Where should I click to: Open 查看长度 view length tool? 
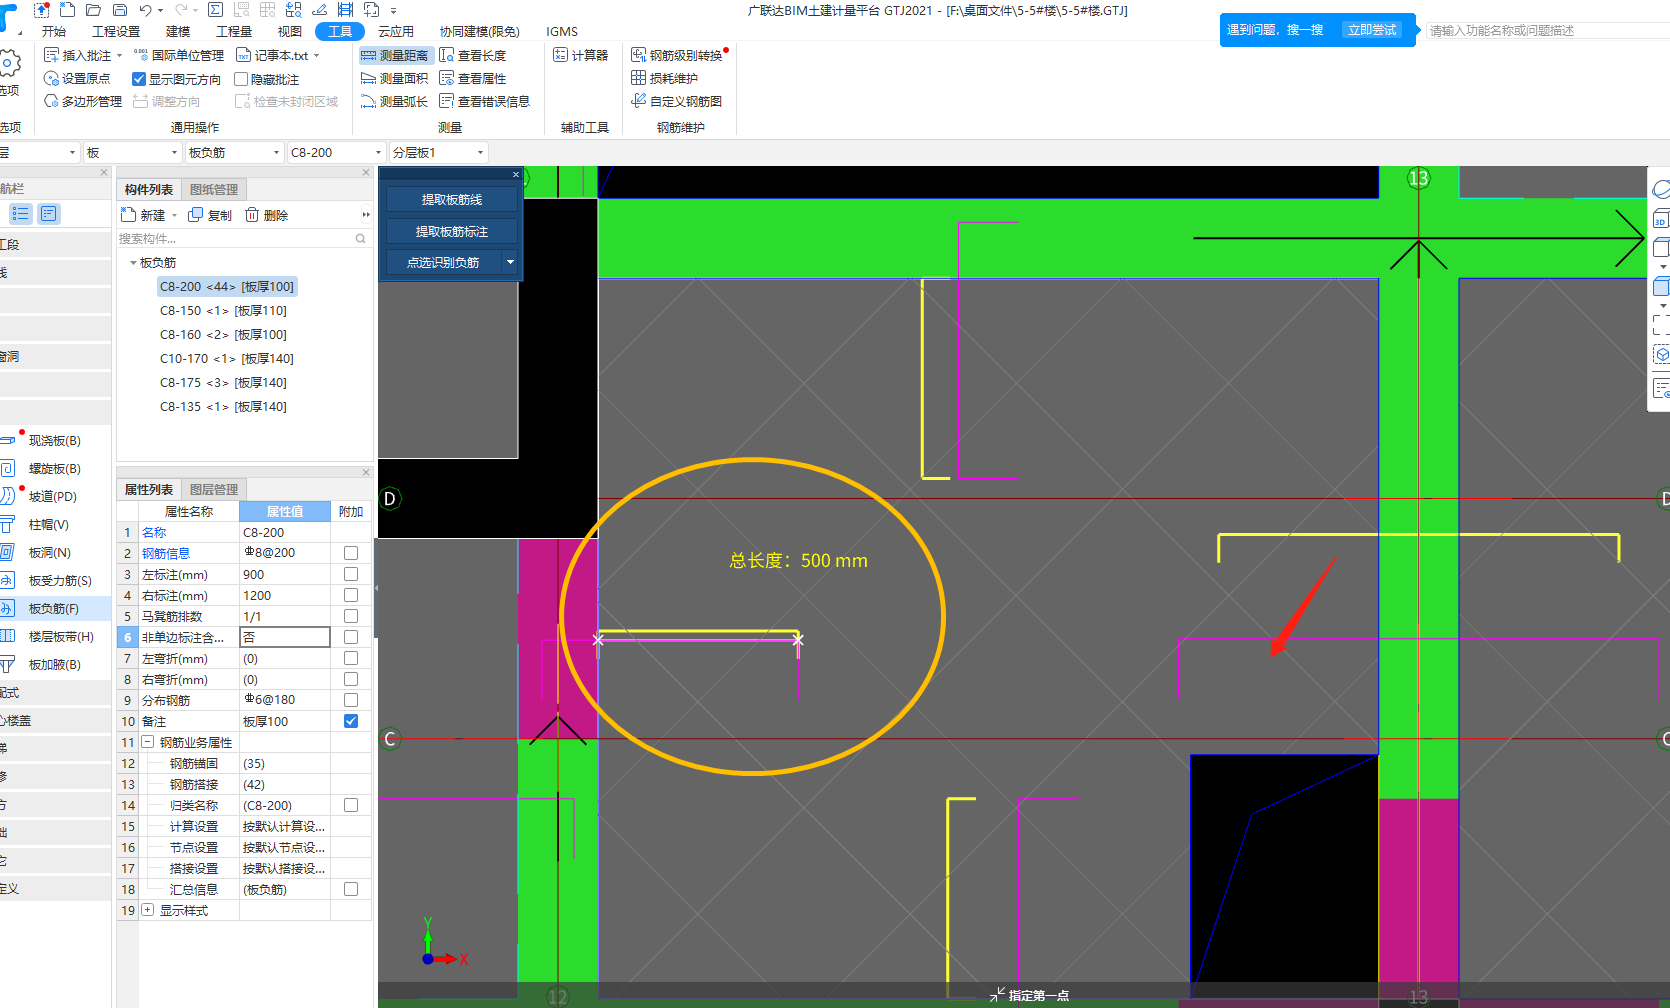coord(473,55)
